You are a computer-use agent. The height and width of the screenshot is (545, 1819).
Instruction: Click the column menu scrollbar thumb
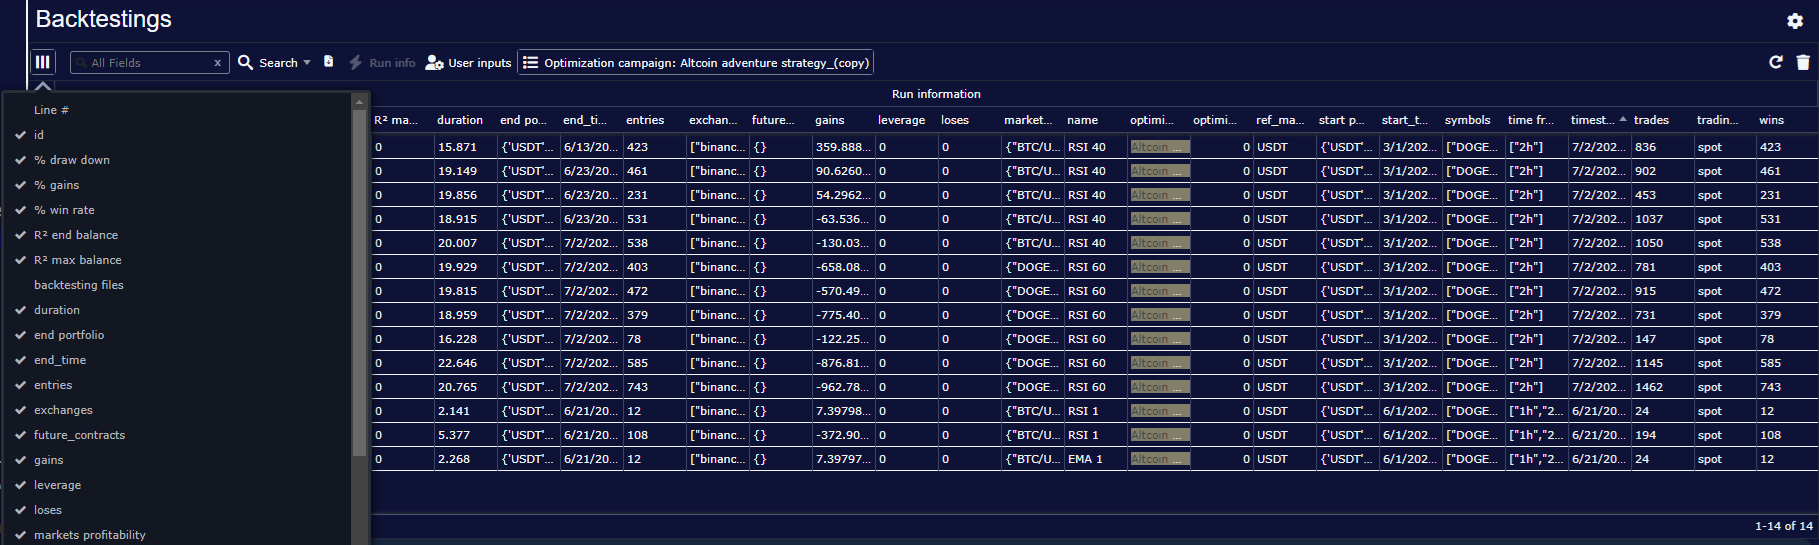click(359, 282)
